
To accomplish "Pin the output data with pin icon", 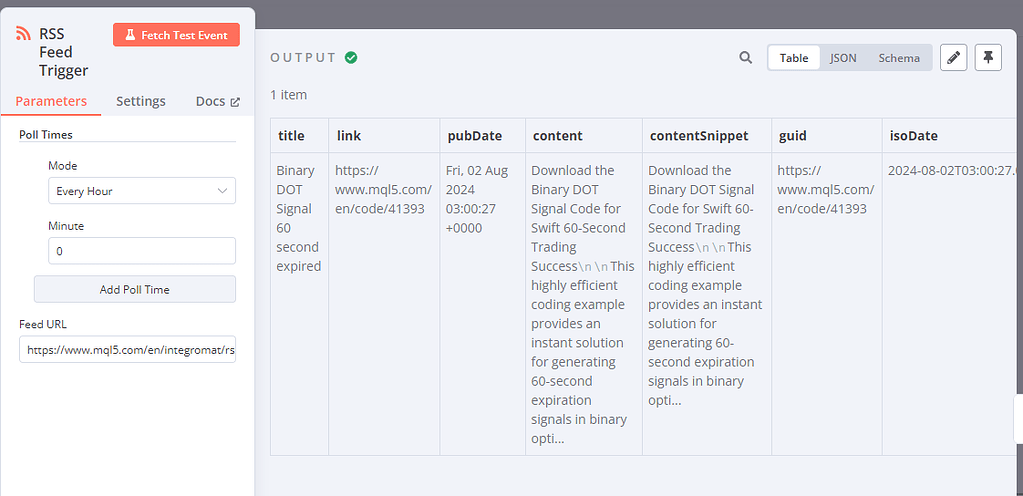I will click(x=987, y=58).
